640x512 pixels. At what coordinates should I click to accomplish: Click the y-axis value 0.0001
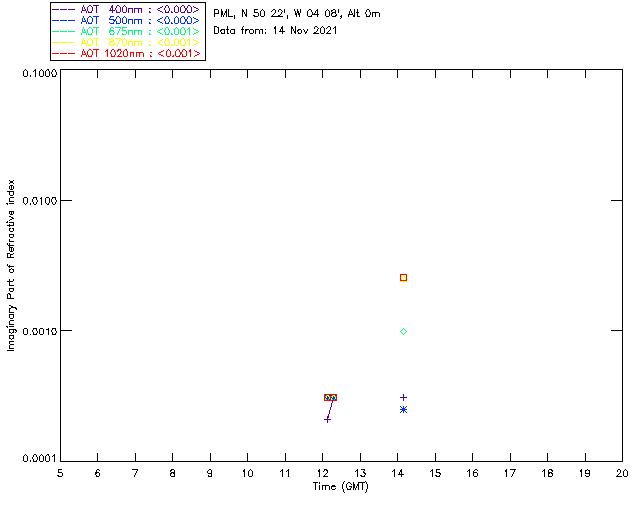(40, 459)
